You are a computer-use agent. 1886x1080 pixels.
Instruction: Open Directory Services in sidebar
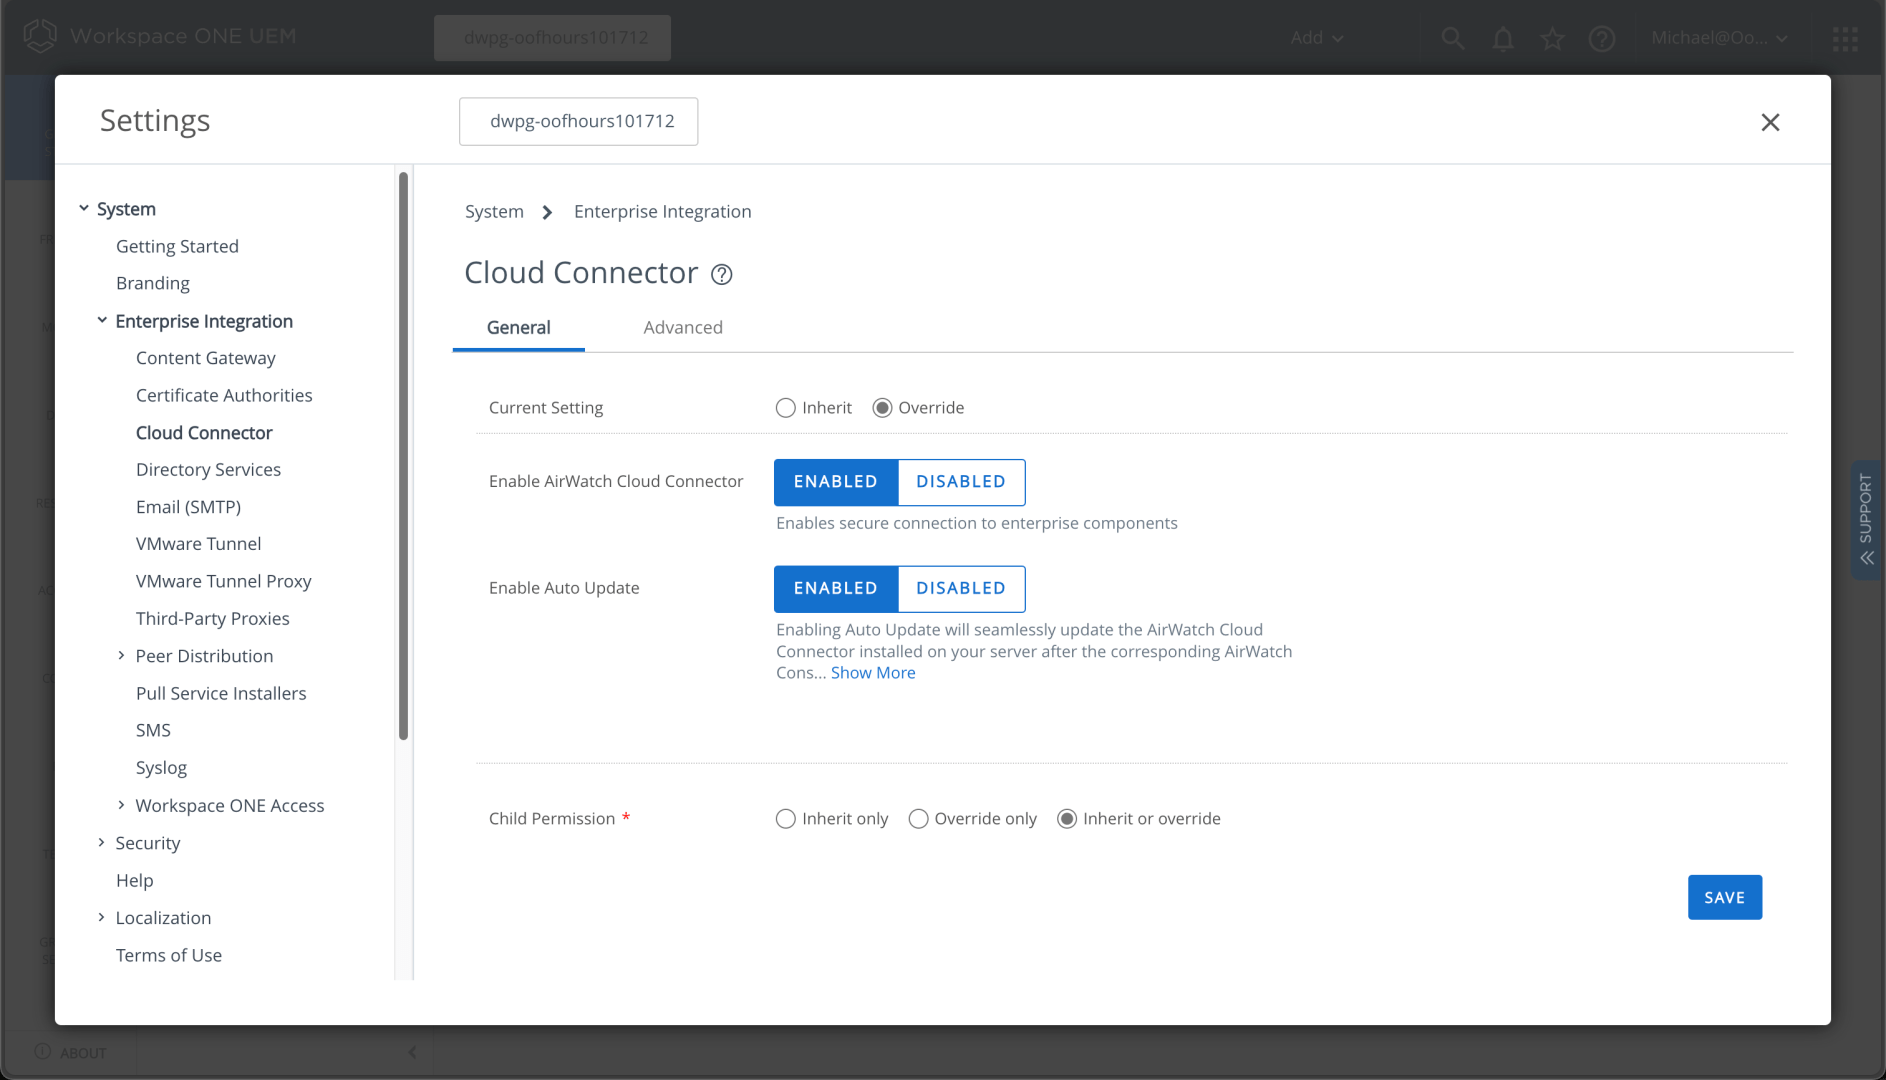pyautogui.click(x=208, y=470)
